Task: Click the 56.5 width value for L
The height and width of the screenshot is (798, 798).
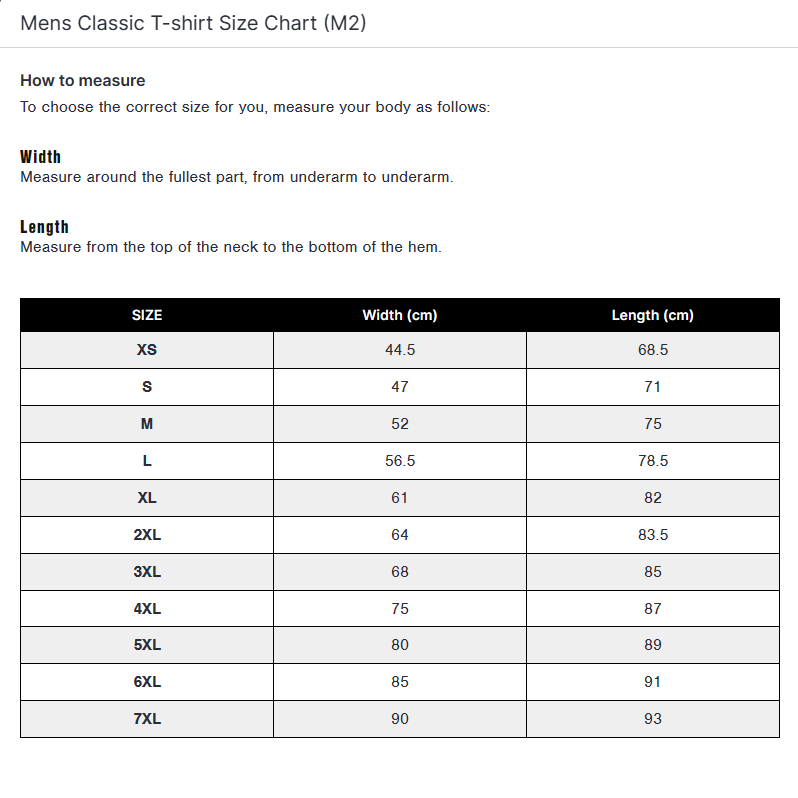Action: (400, 461)
